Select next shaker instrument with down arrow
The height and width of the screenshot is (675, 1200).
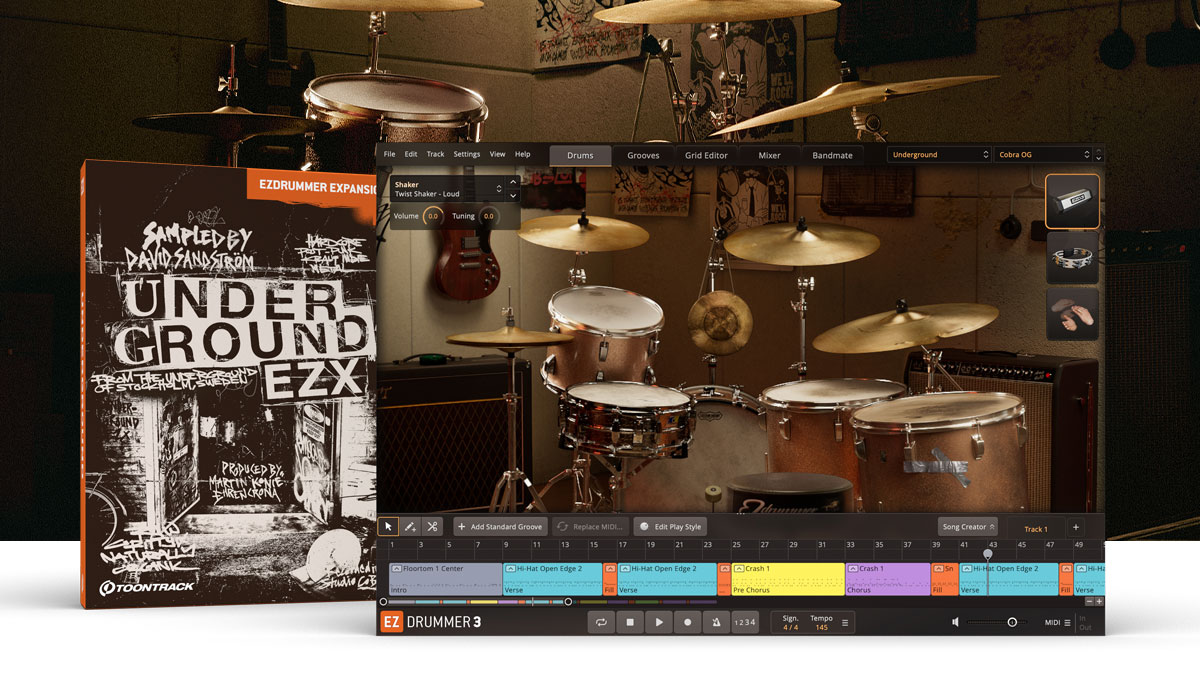[x=513, y=195]
